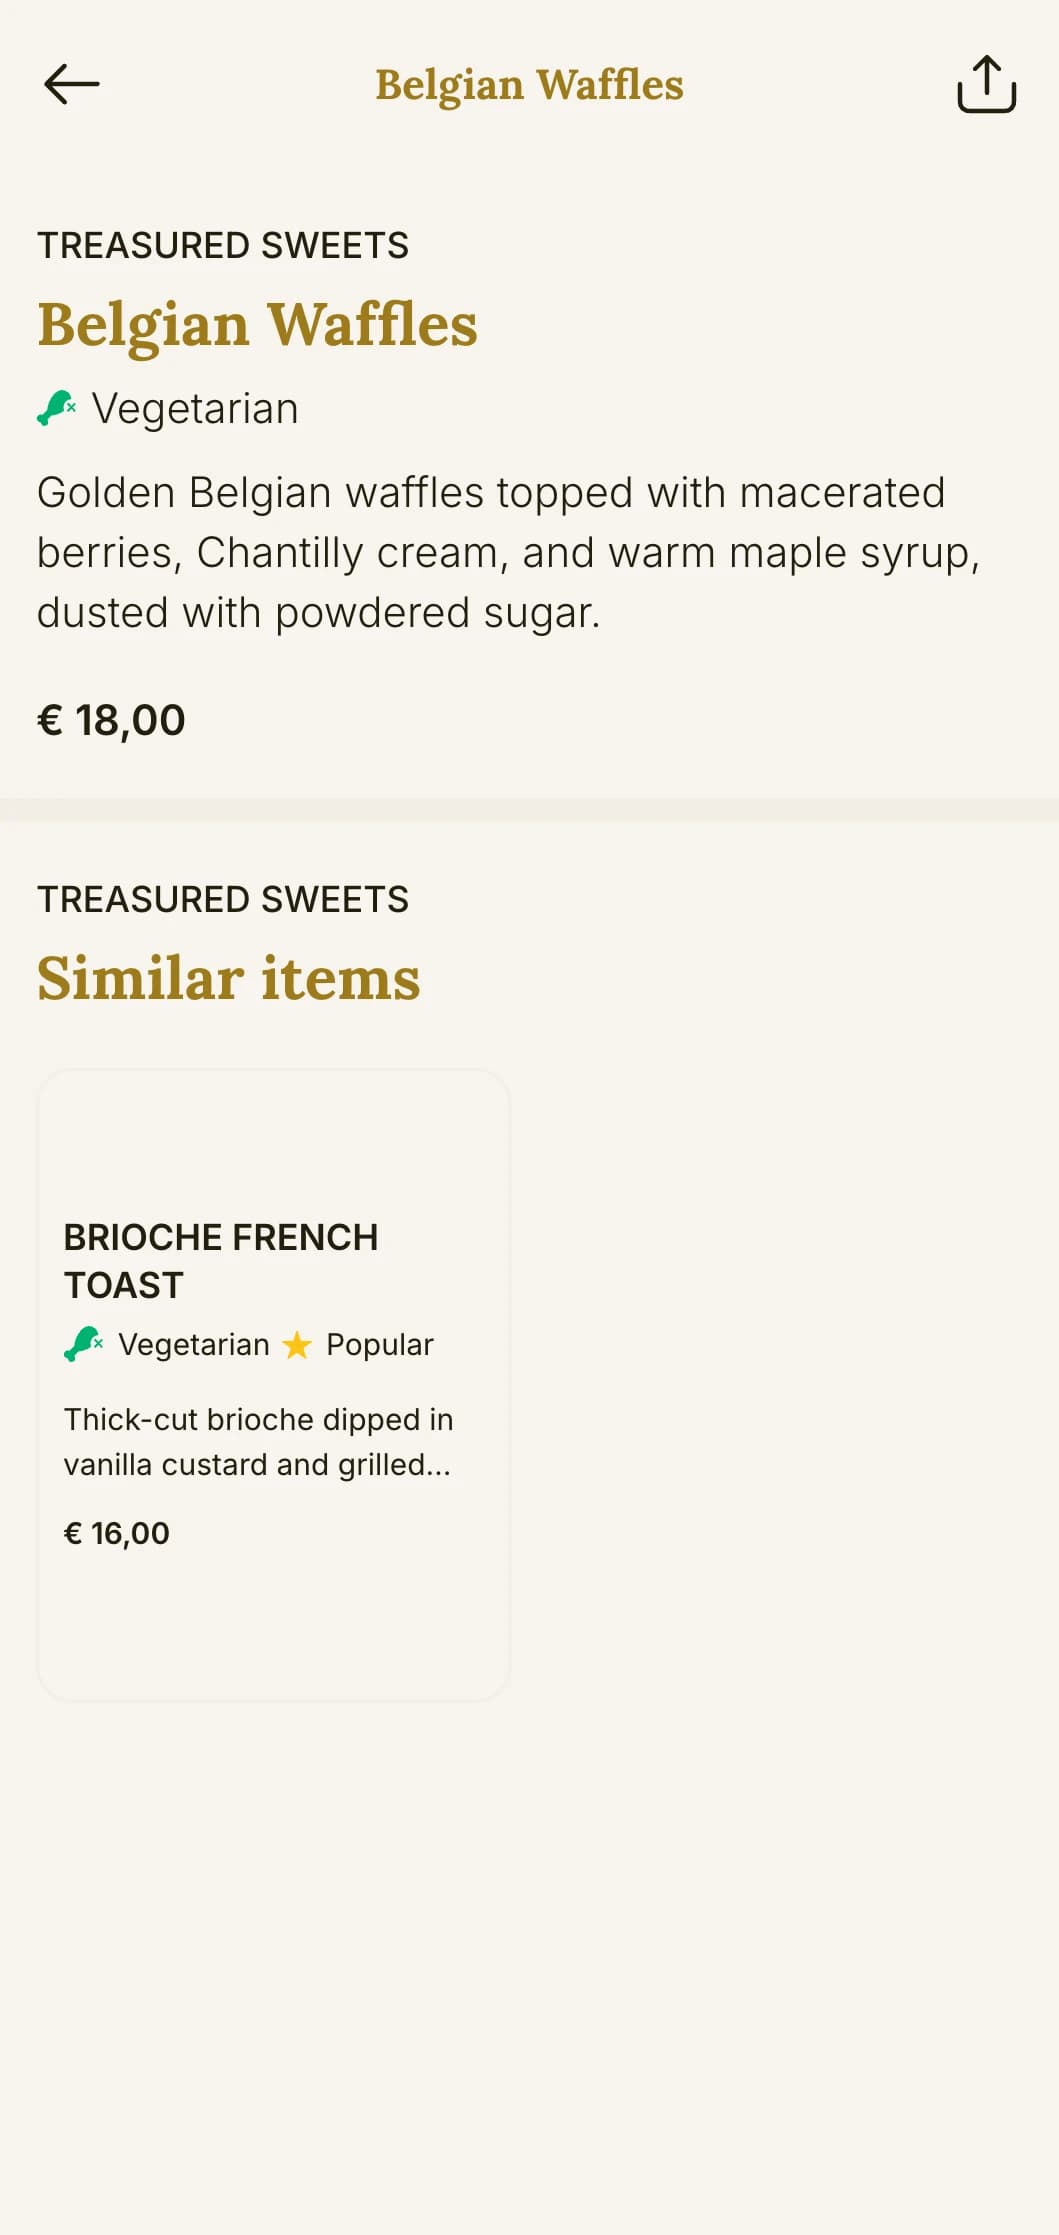Image resolution: width=1059 pixels, height=2235 pixels.
Task: Tap the back arrow icon
Action: 72,84
